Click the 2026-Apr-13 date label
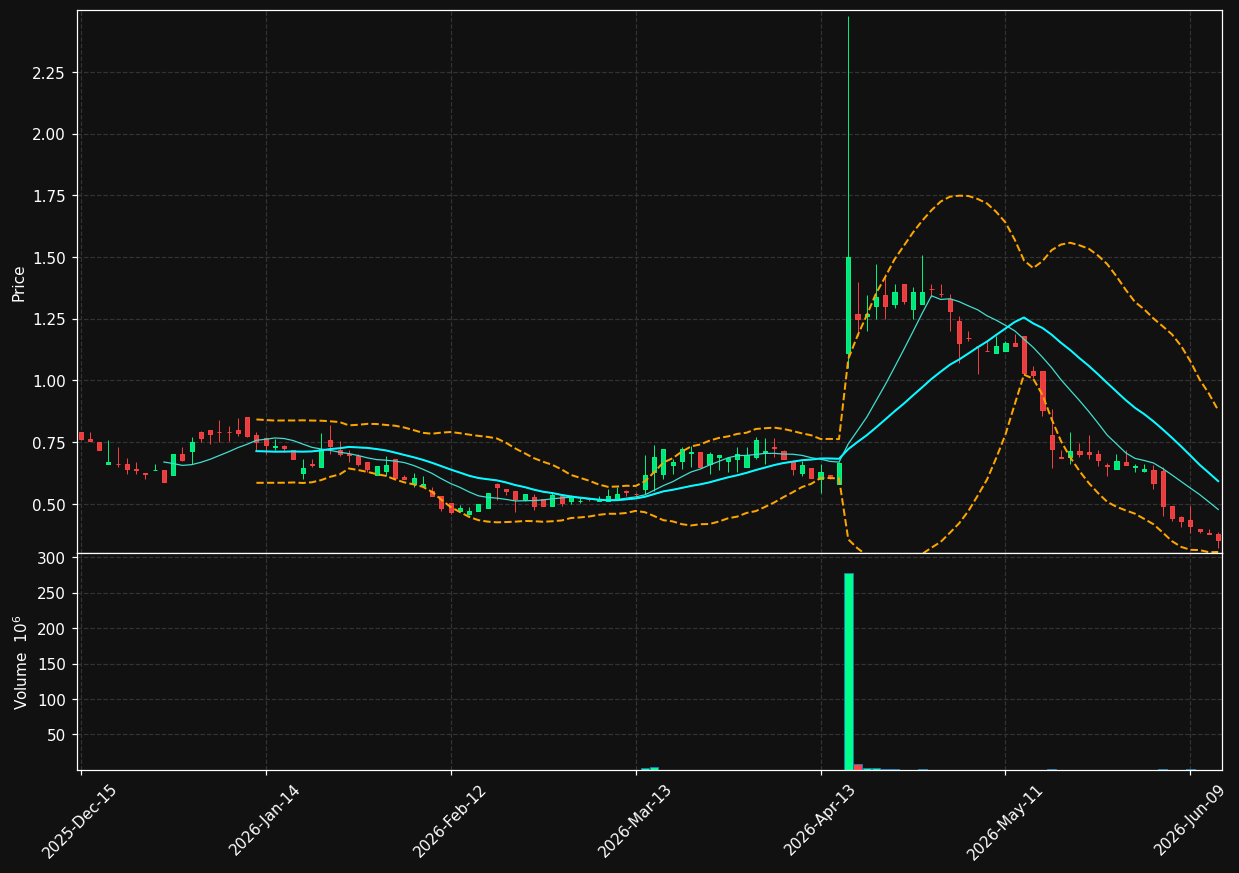This screenshot has height=873, width=1239. pos(819,821)
